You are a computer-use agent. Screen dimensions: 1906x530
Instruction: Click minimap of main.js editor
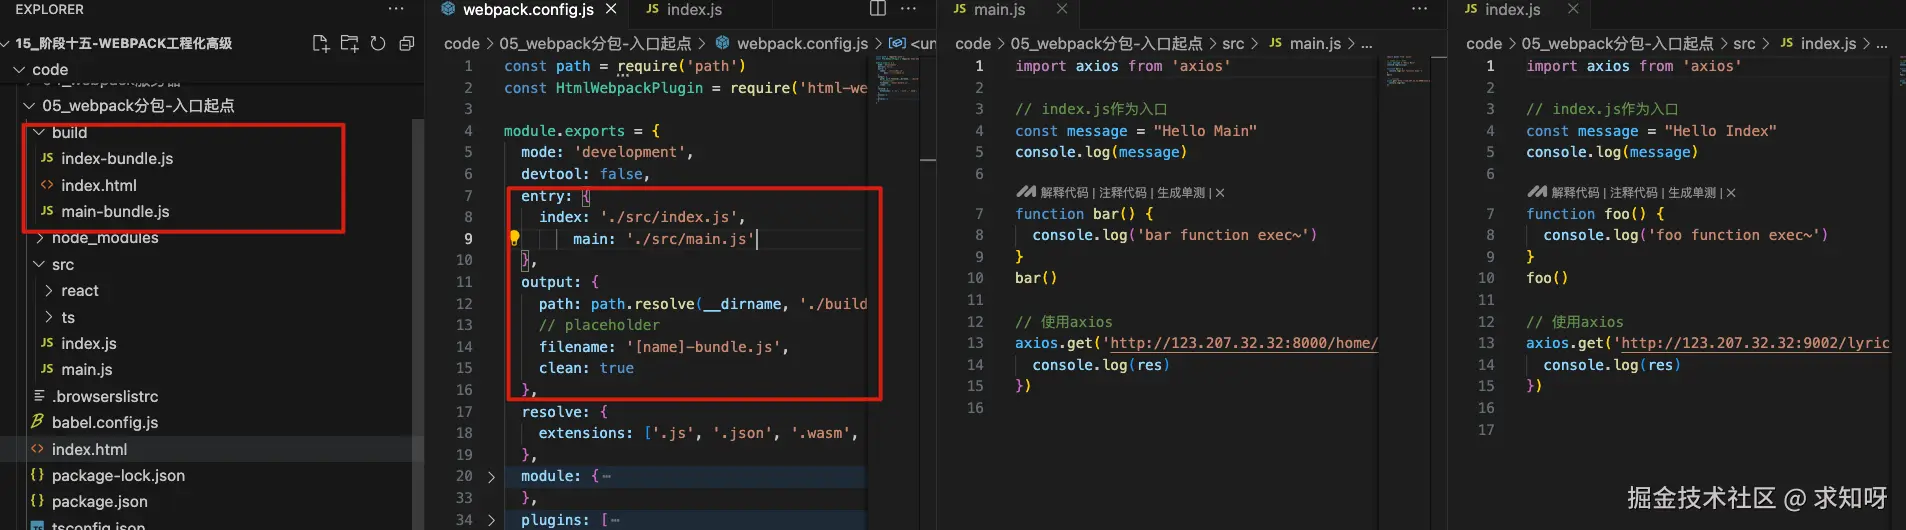point(1408,73)
